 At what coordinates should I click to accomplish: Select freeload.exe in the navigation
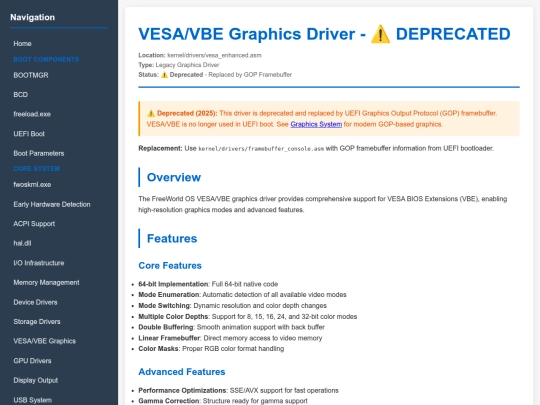click(x=32, y=114)
